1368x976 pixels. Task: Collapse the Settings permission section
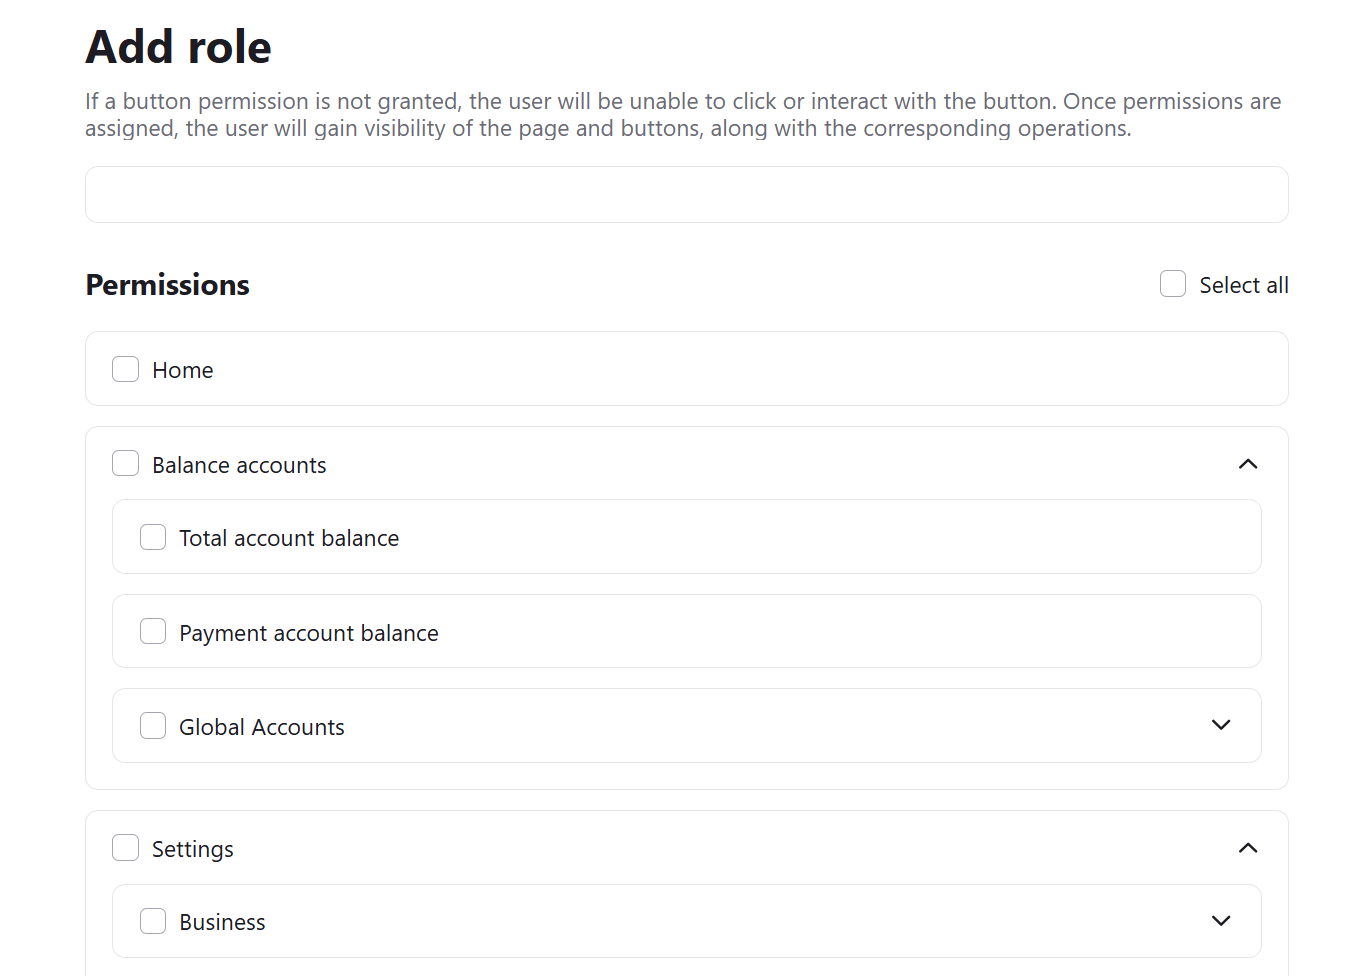coord(1247,848)
